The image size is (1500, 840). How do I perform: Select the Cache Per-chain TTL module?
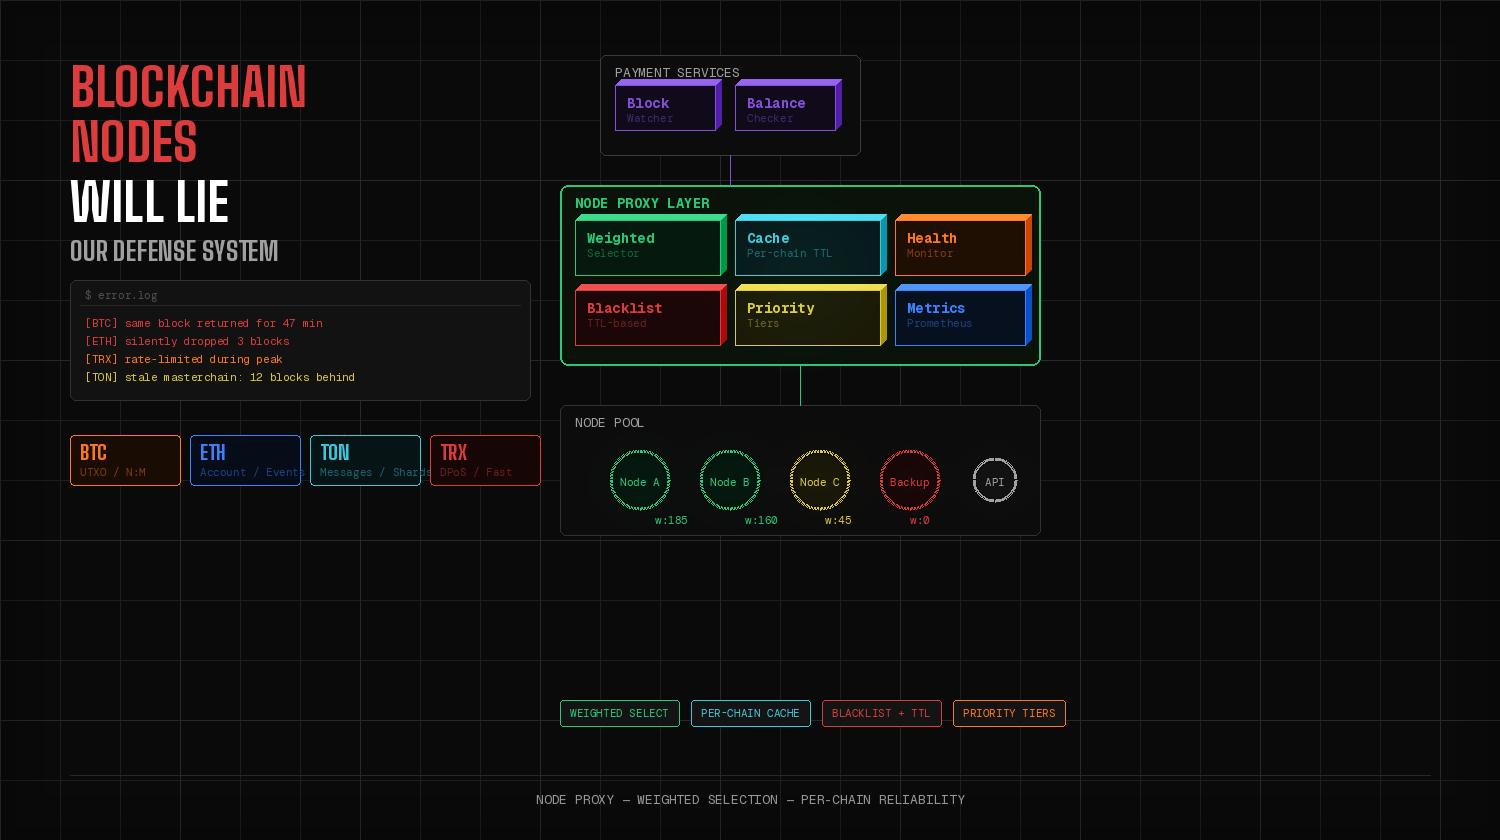pos(811,245)
